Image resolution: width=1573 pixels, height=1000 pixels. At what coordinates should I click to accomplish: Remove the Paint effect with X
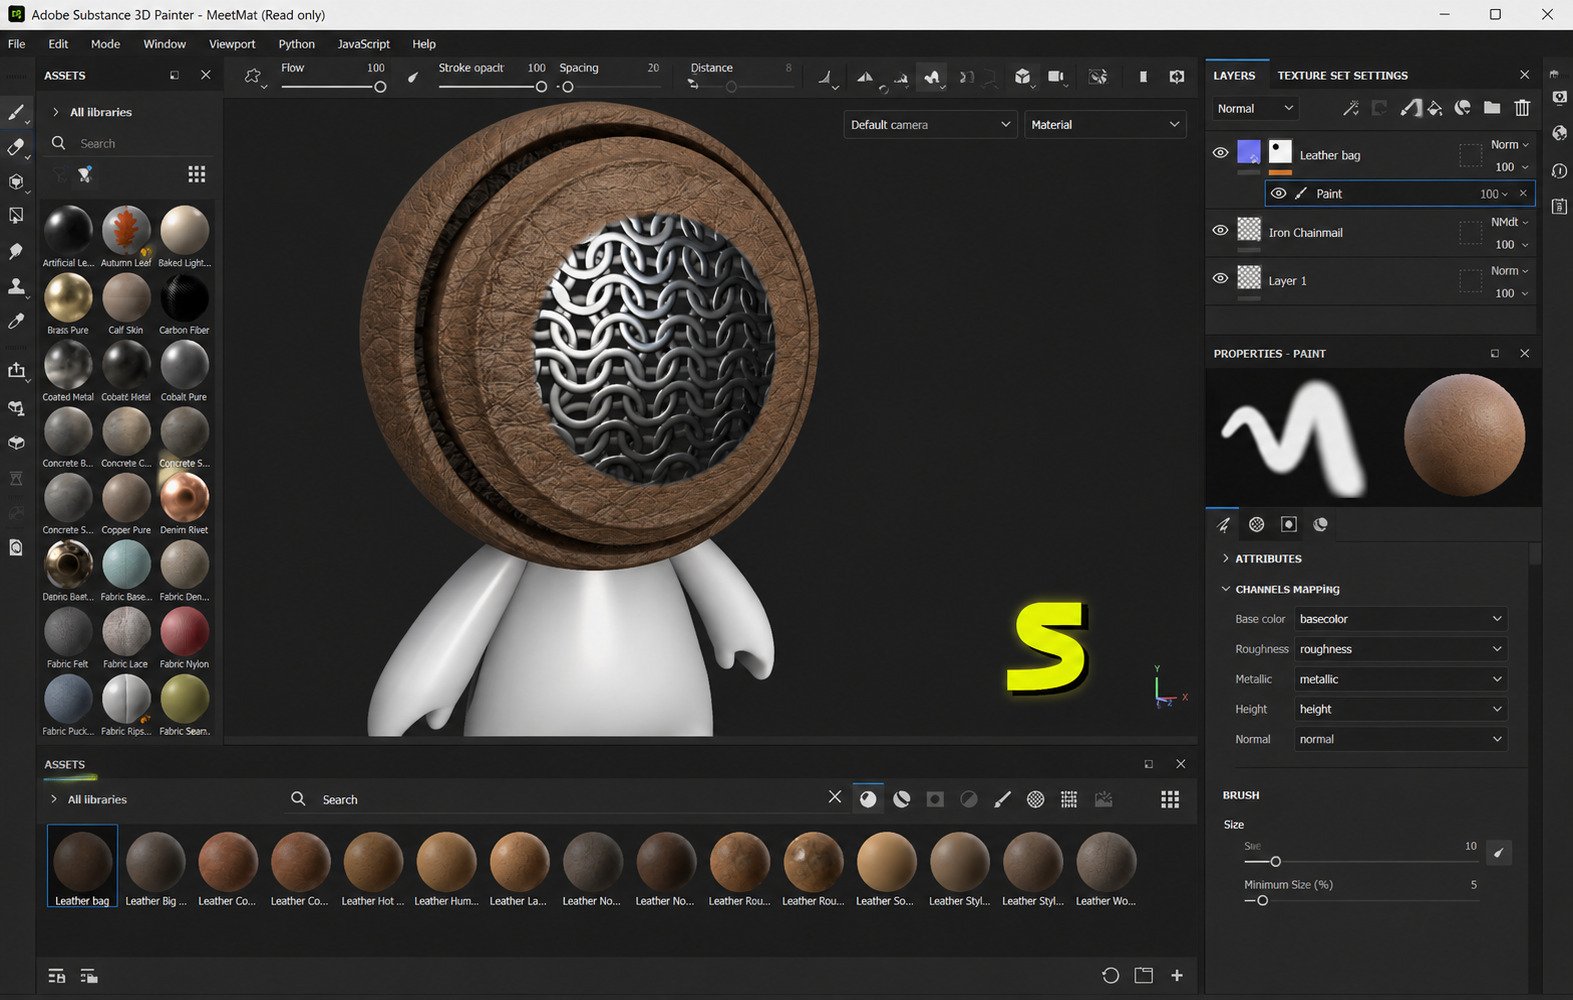pyautogui.click(x=1523, y=193)
